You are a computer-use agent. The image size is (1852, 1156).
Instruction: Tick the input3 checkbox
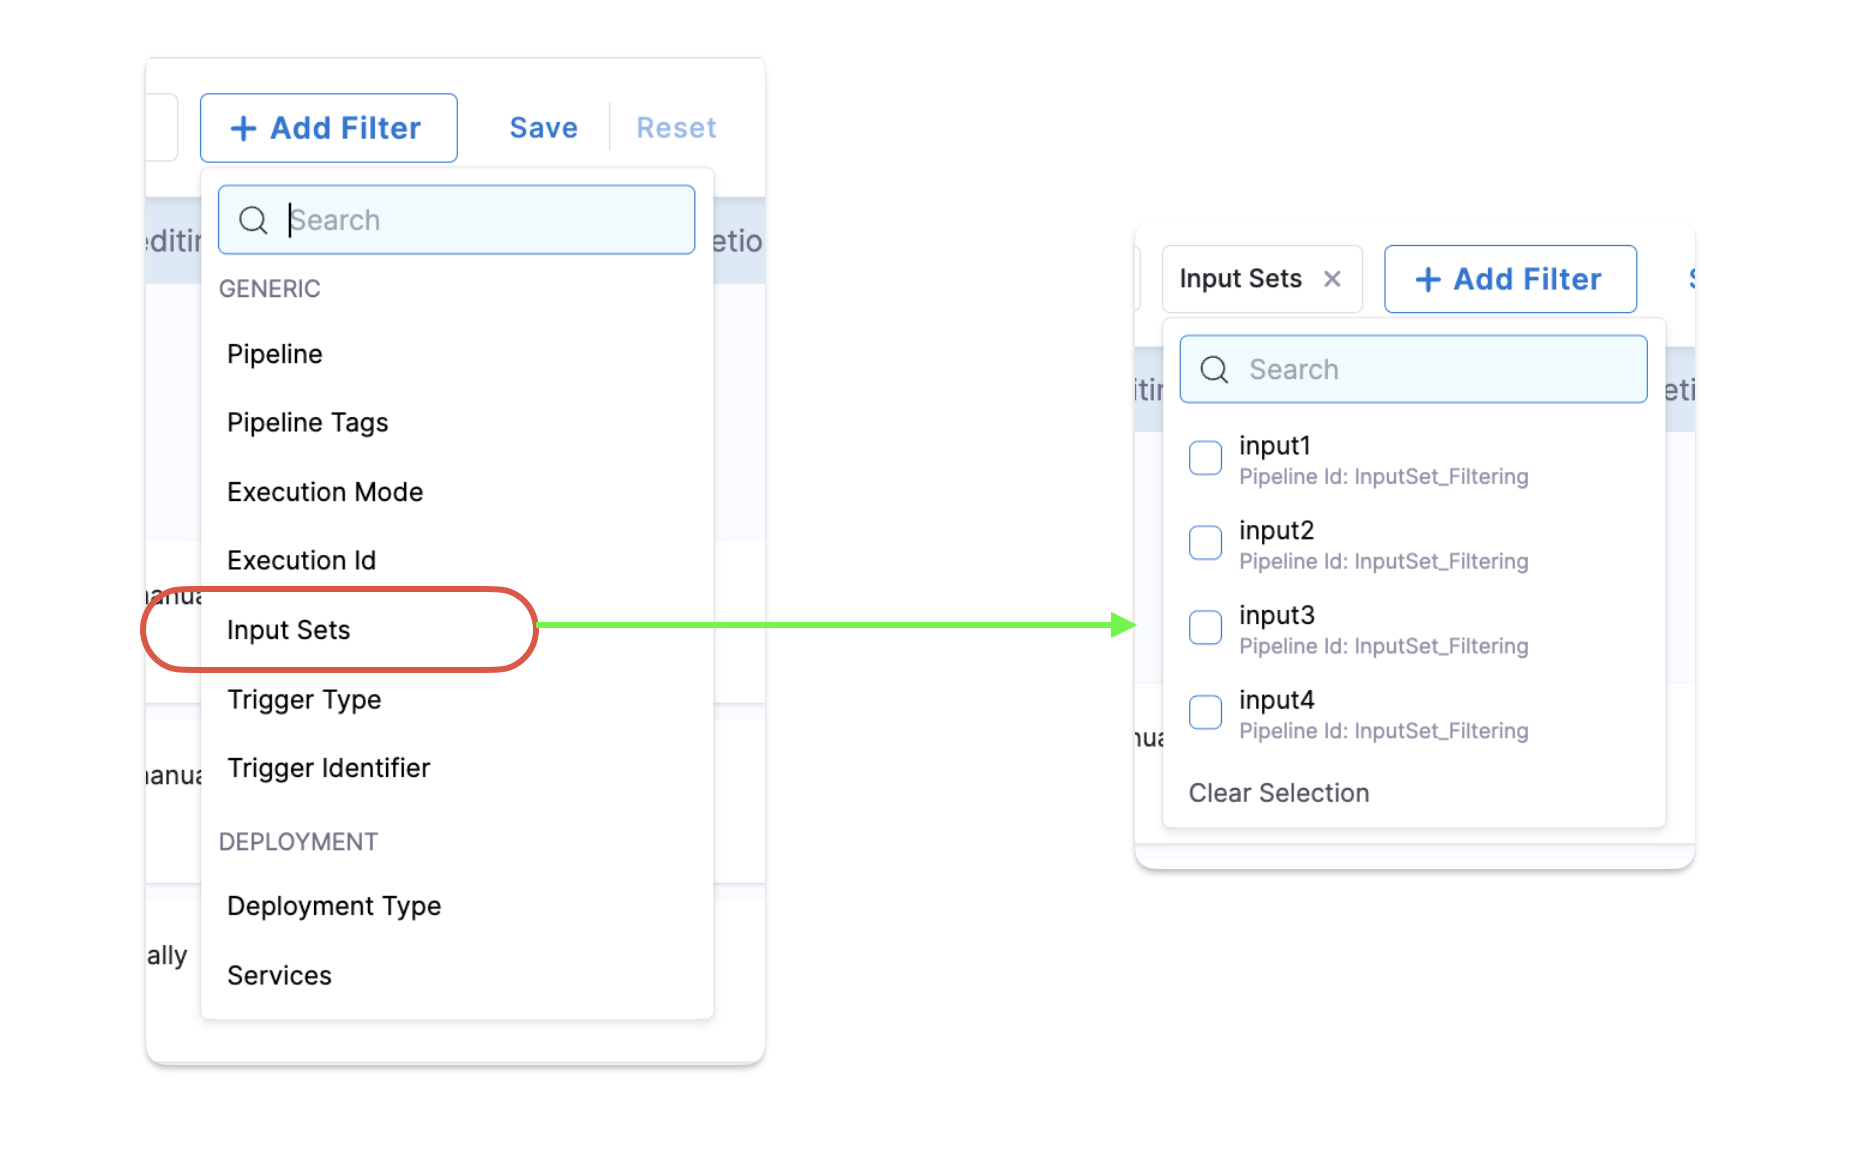coord(1205,628)
